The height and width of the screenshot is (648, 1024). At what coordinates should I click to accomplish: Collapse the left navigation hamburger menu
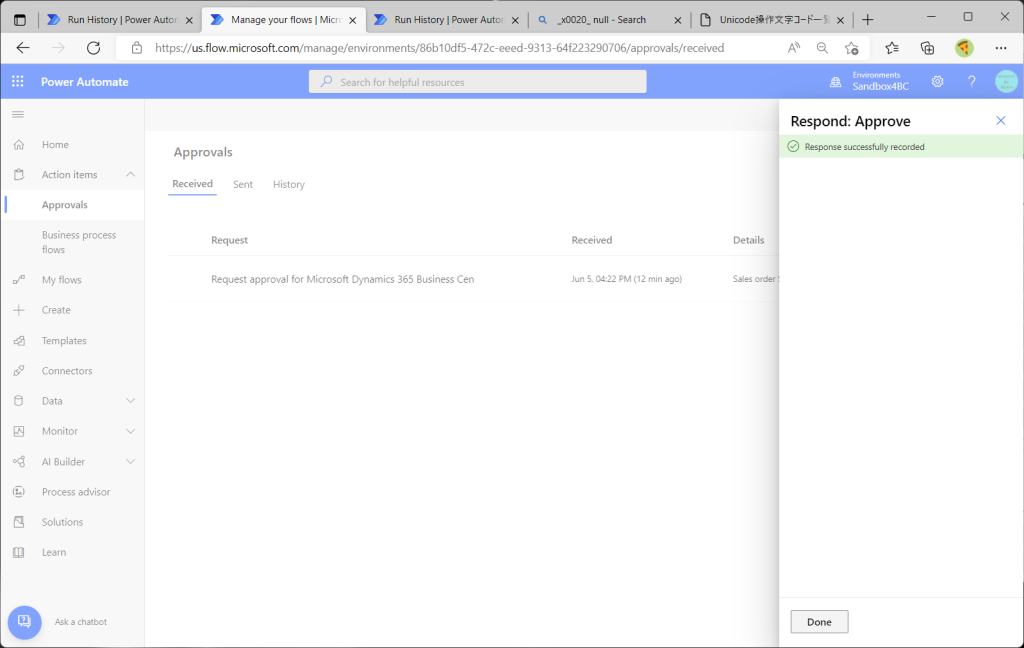click(18, 114)
